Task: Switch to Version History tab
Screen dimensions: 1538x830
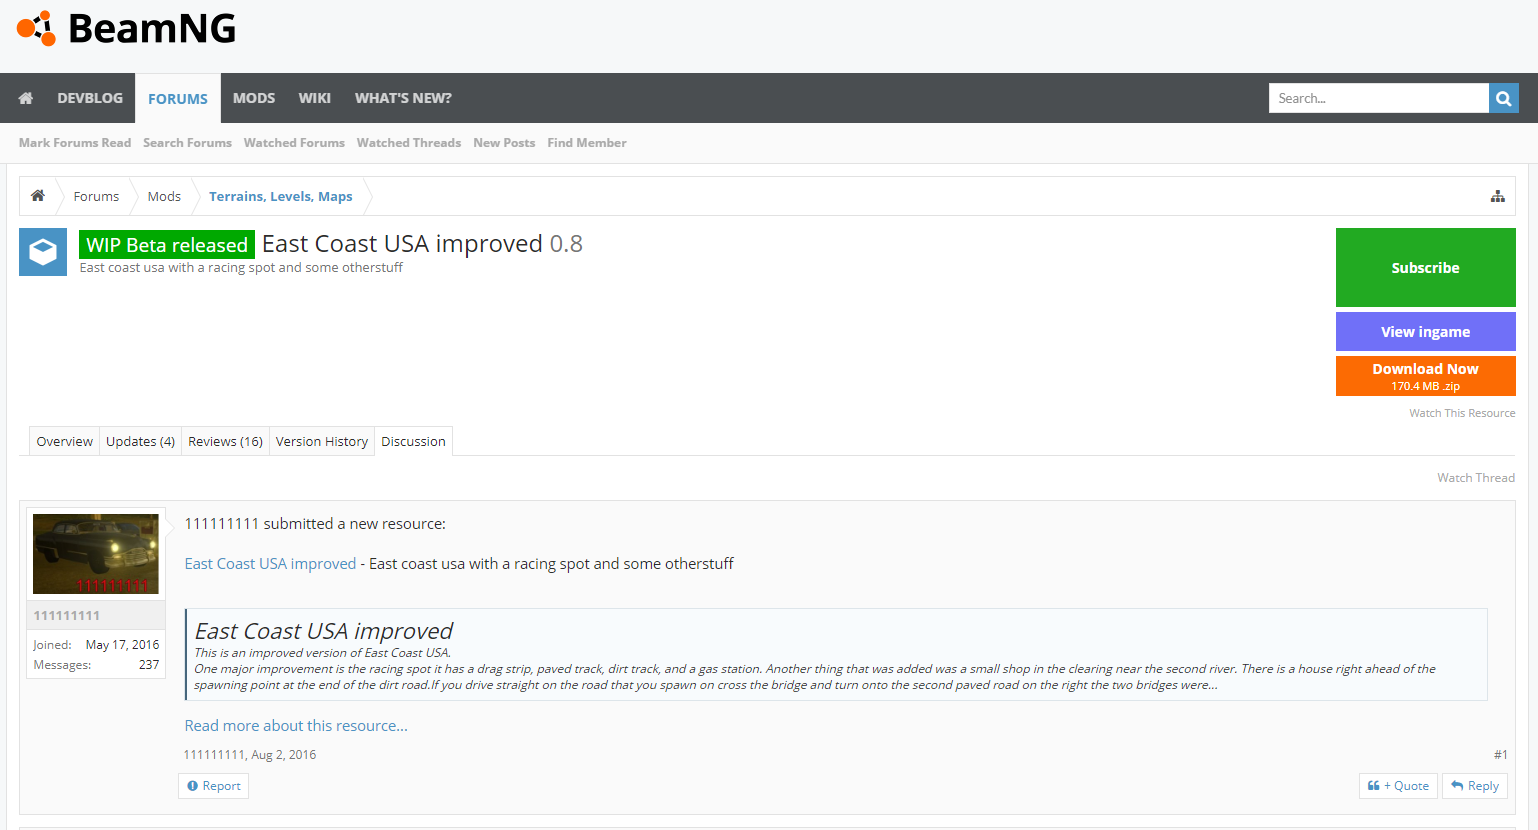Action: coord(322,441)
